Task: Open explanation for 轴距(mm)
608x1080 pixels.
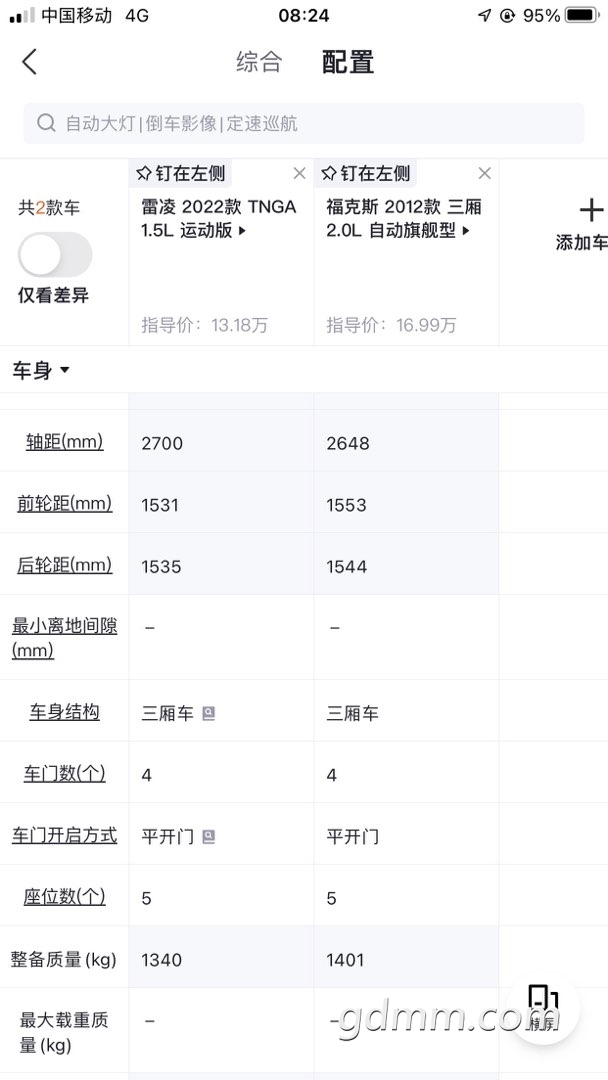Action: point(65,442)
